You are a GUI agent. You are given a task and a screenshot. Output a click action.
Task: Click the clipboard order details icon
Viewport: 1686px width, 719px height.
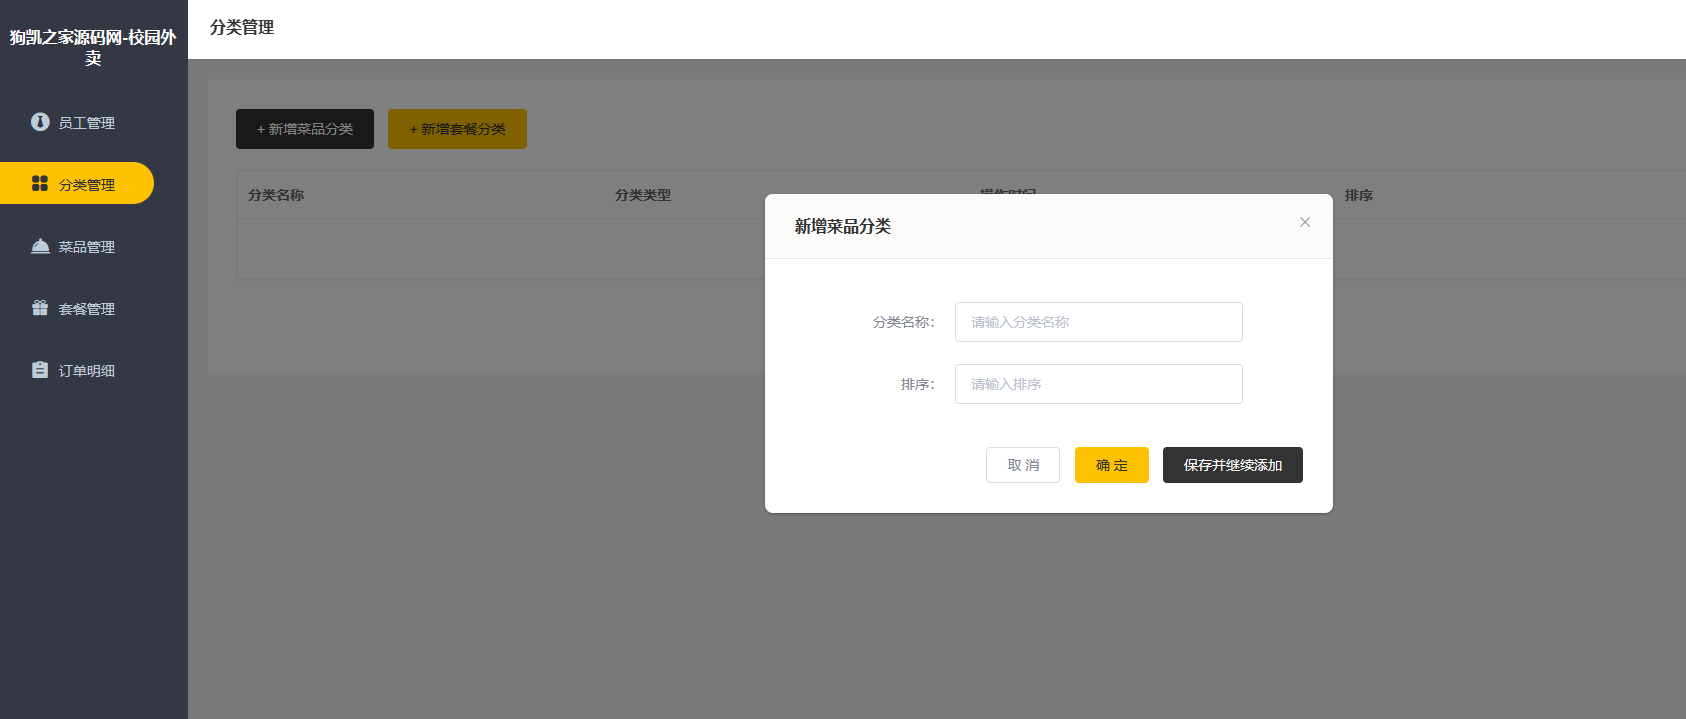[x=40, y=370]
